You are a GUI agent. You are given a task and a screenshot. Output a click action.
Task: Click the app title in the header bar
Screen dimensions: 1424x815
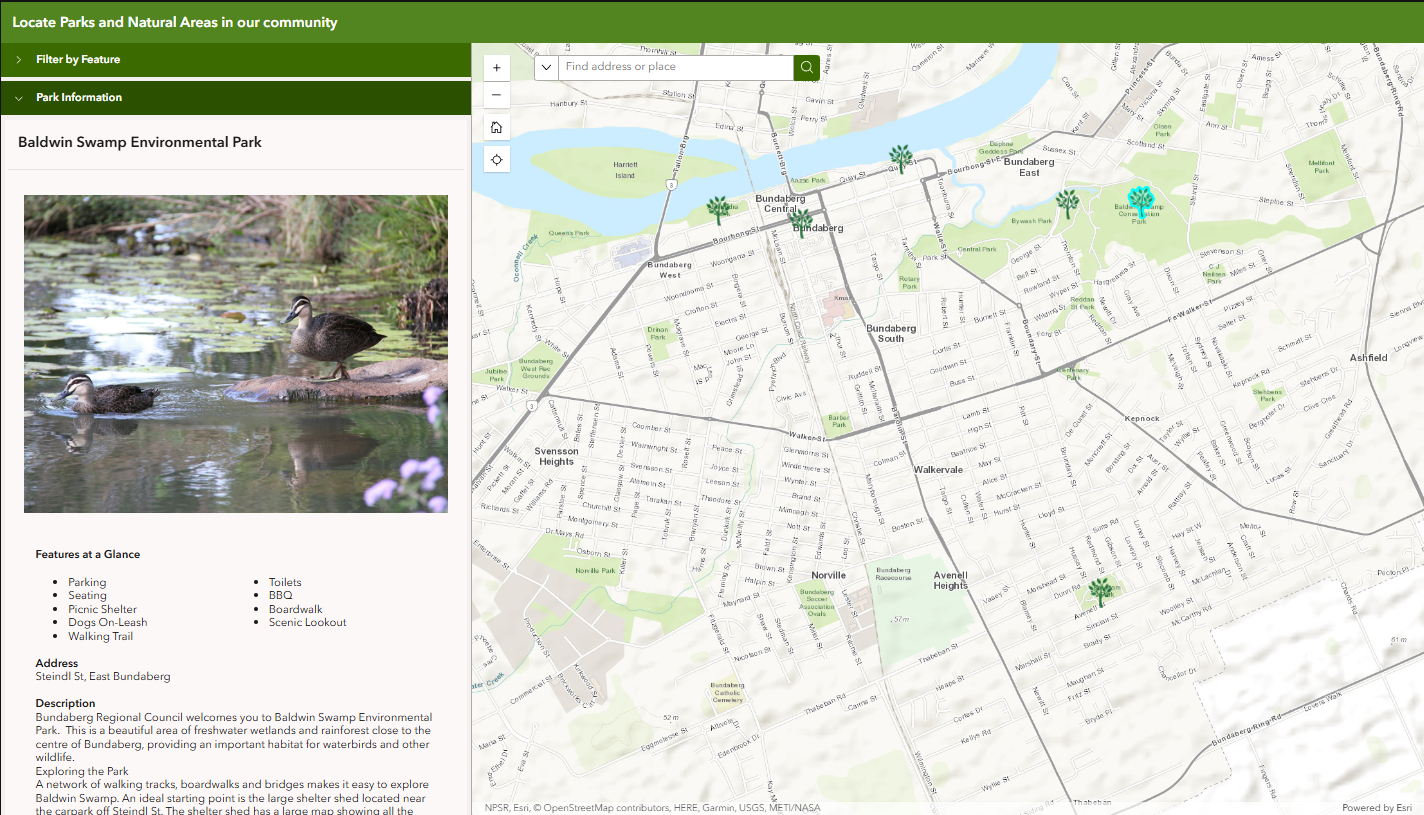click(175, 22)
